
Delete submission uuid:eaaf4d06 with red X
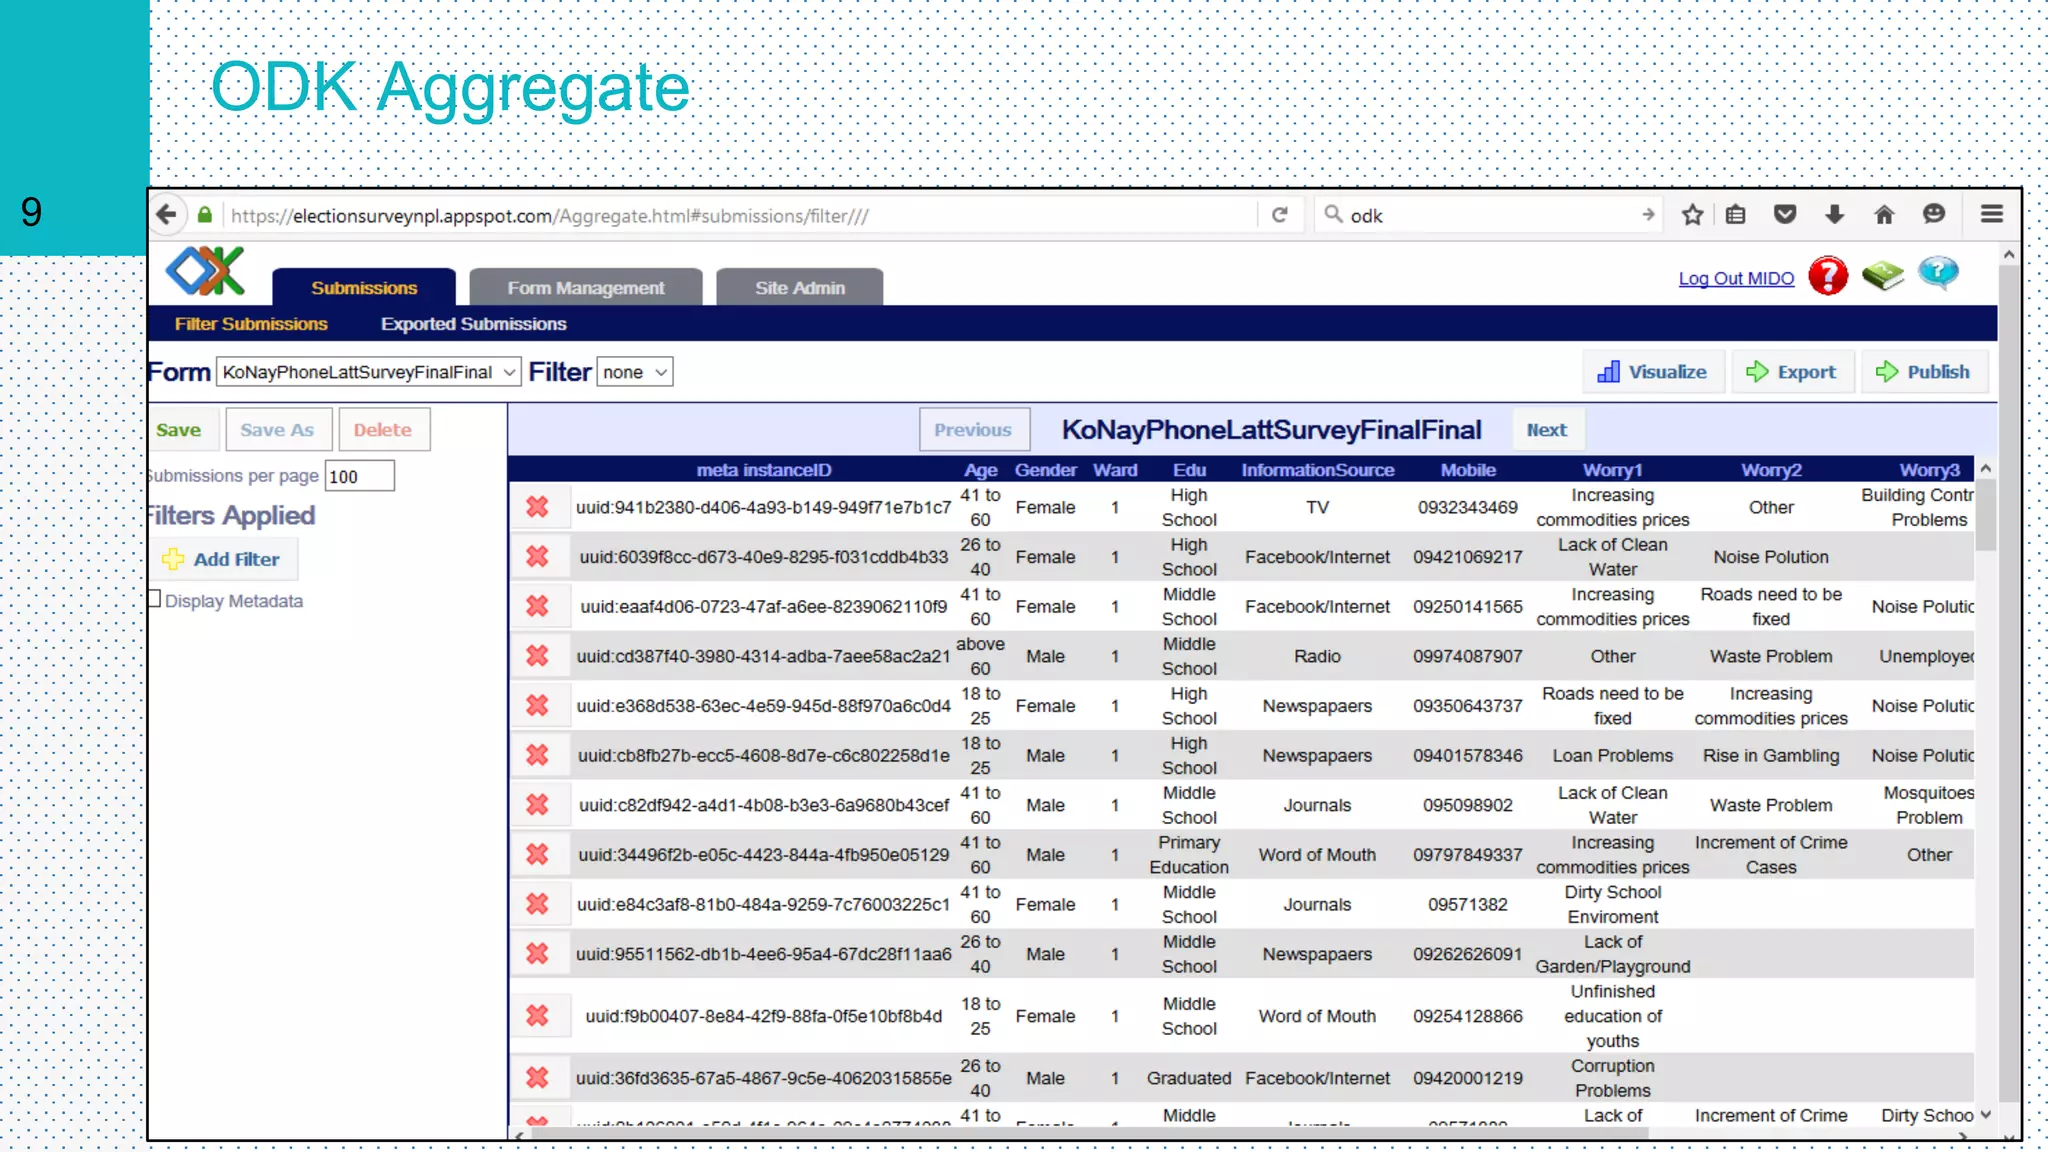538,606
